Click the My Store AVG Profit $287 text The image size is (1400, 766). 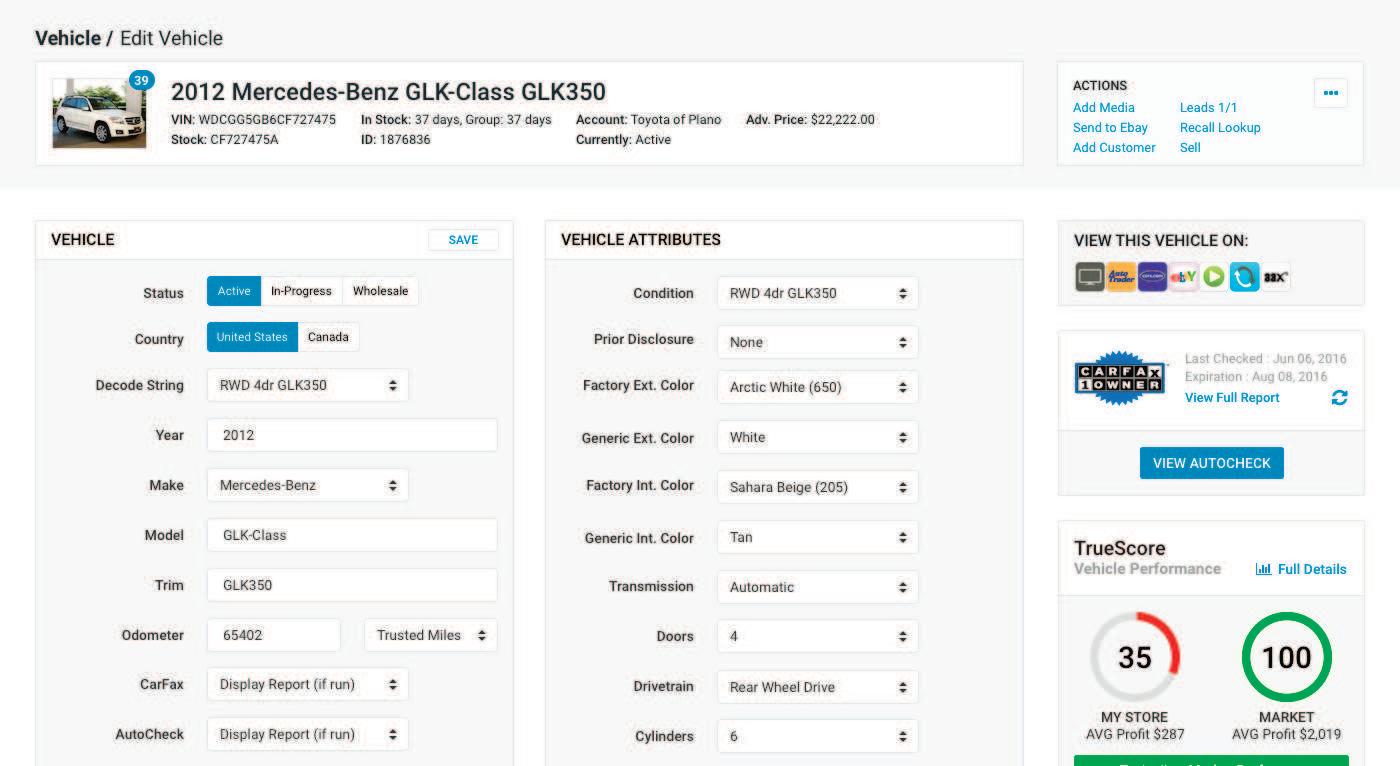(1135, 734)
